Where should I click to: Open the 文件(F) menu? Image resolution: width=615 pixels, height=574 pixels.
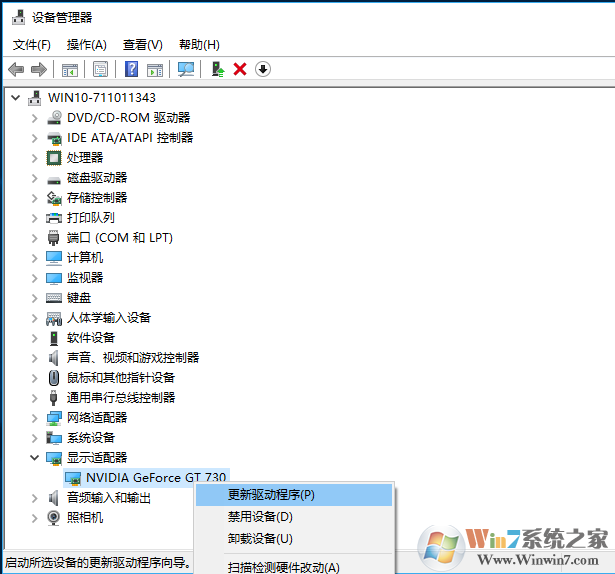pos(32,45)
